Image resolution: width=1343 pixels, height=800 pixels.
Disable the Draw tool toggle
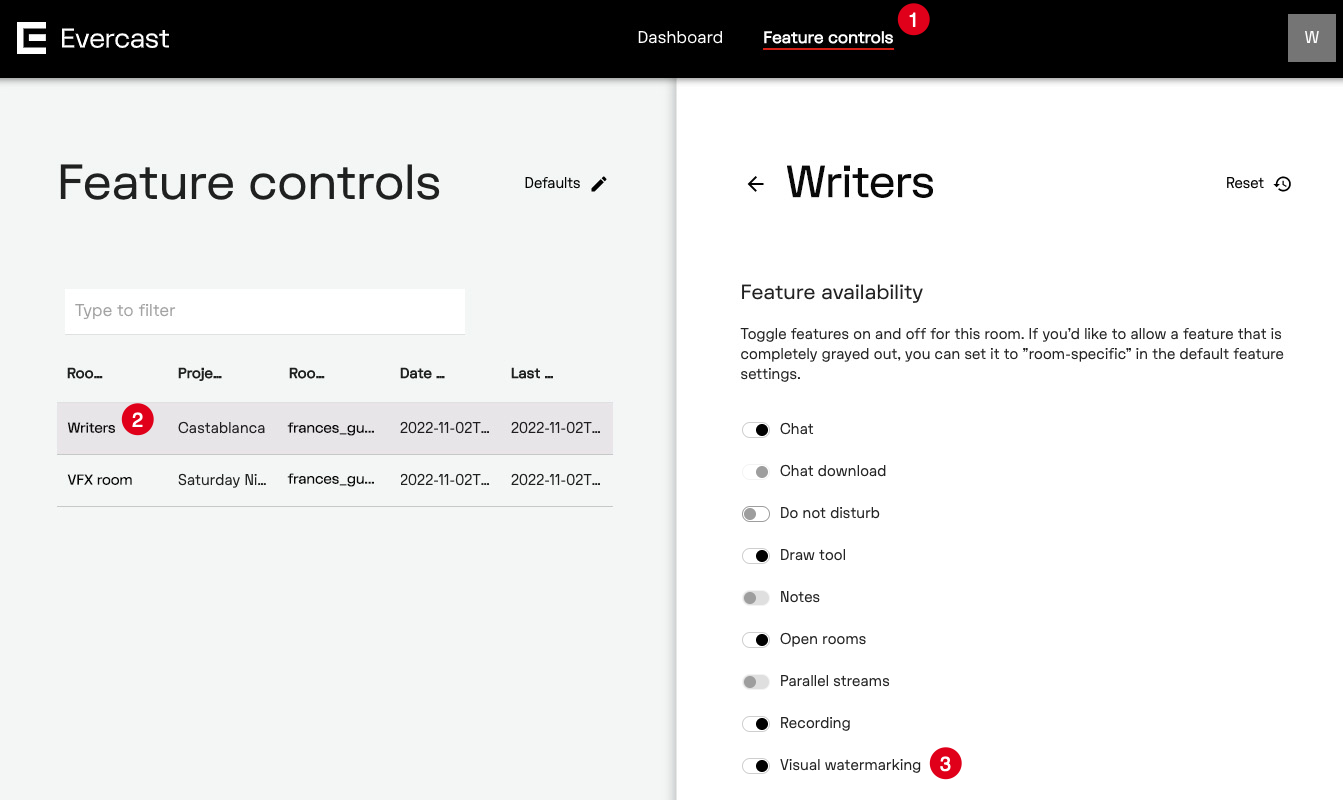coord(756,555)
